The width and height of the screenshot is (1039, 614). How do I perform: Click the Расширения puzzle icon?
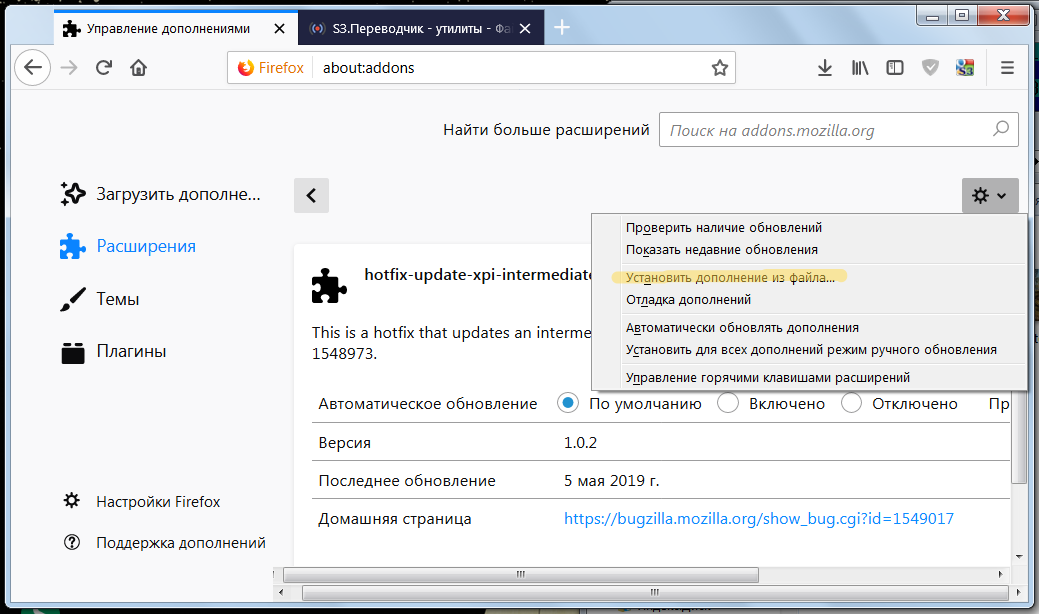tap(72, 246)
